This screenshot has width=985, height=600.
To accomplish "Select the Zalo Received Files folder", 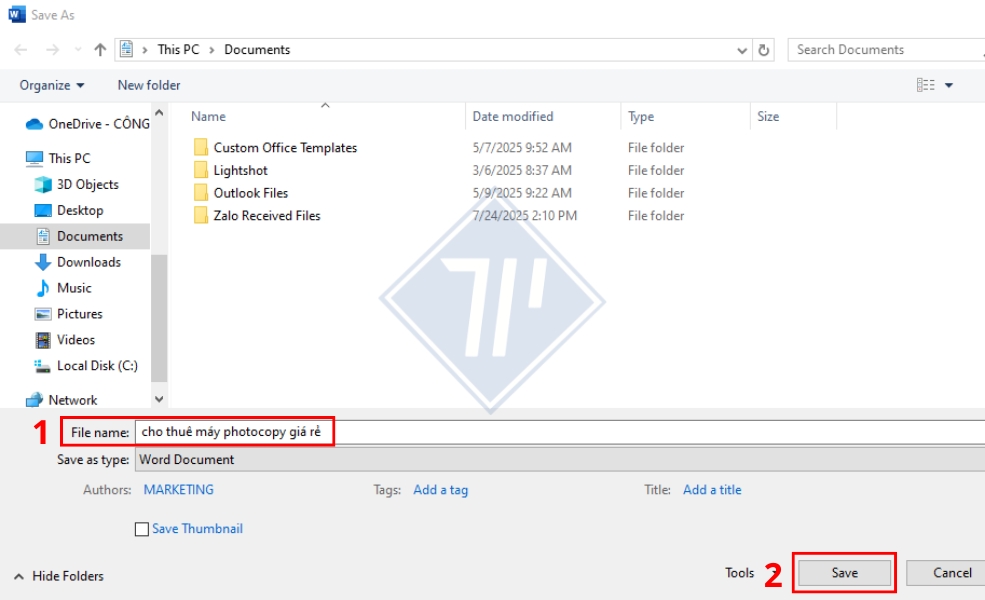I will click(x=266, y=216).
